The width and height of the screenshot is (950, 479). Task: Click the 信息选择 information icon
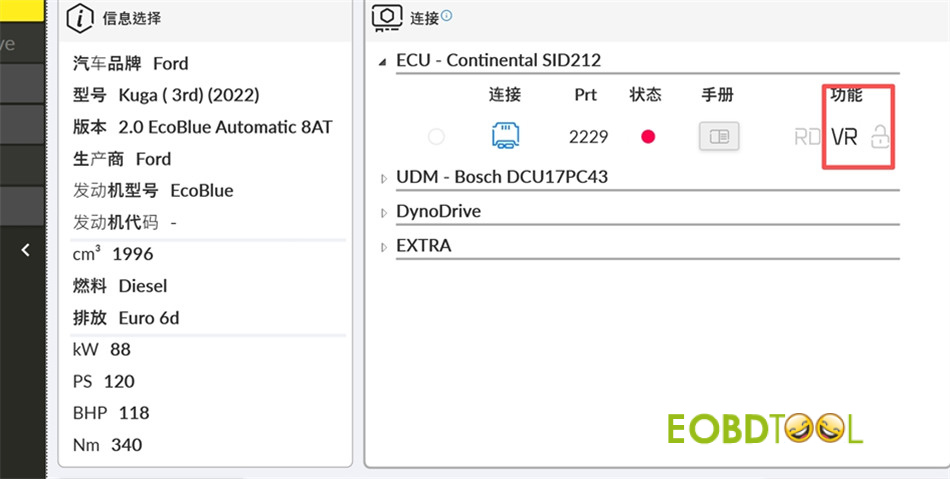(83, 17)
